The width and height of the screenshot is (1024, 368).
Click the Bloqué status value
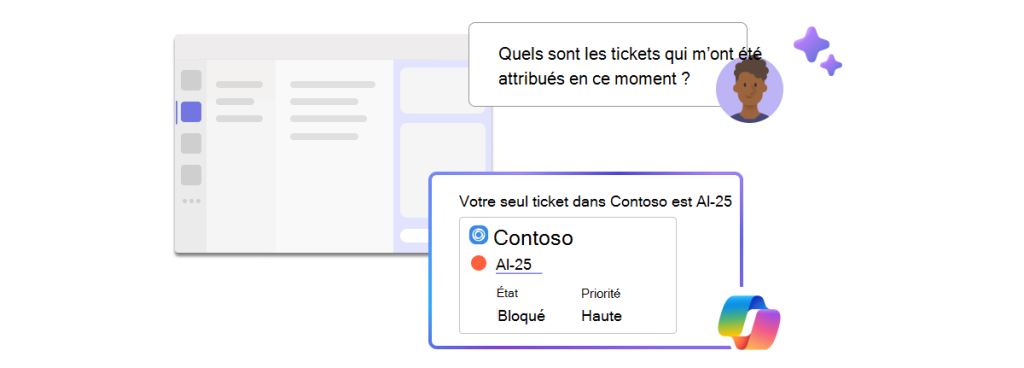pos(521,316)
